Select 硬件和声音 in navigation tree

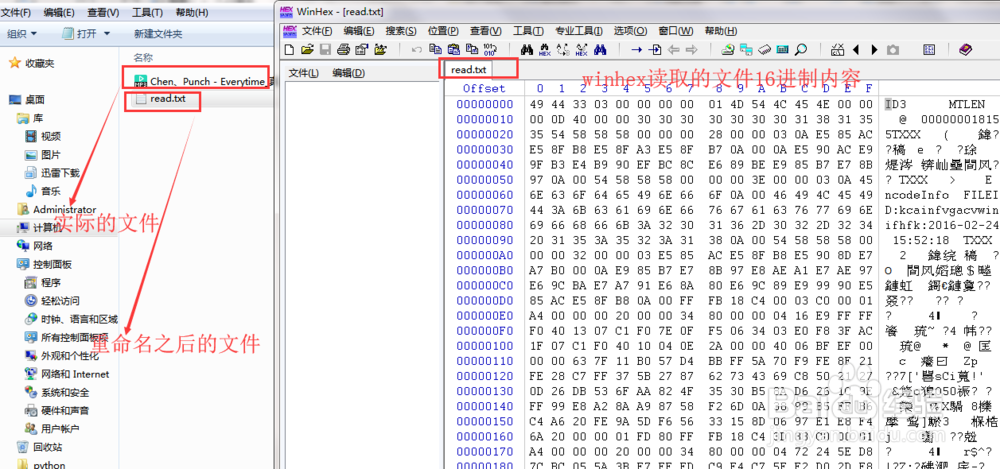click(57, 410)
